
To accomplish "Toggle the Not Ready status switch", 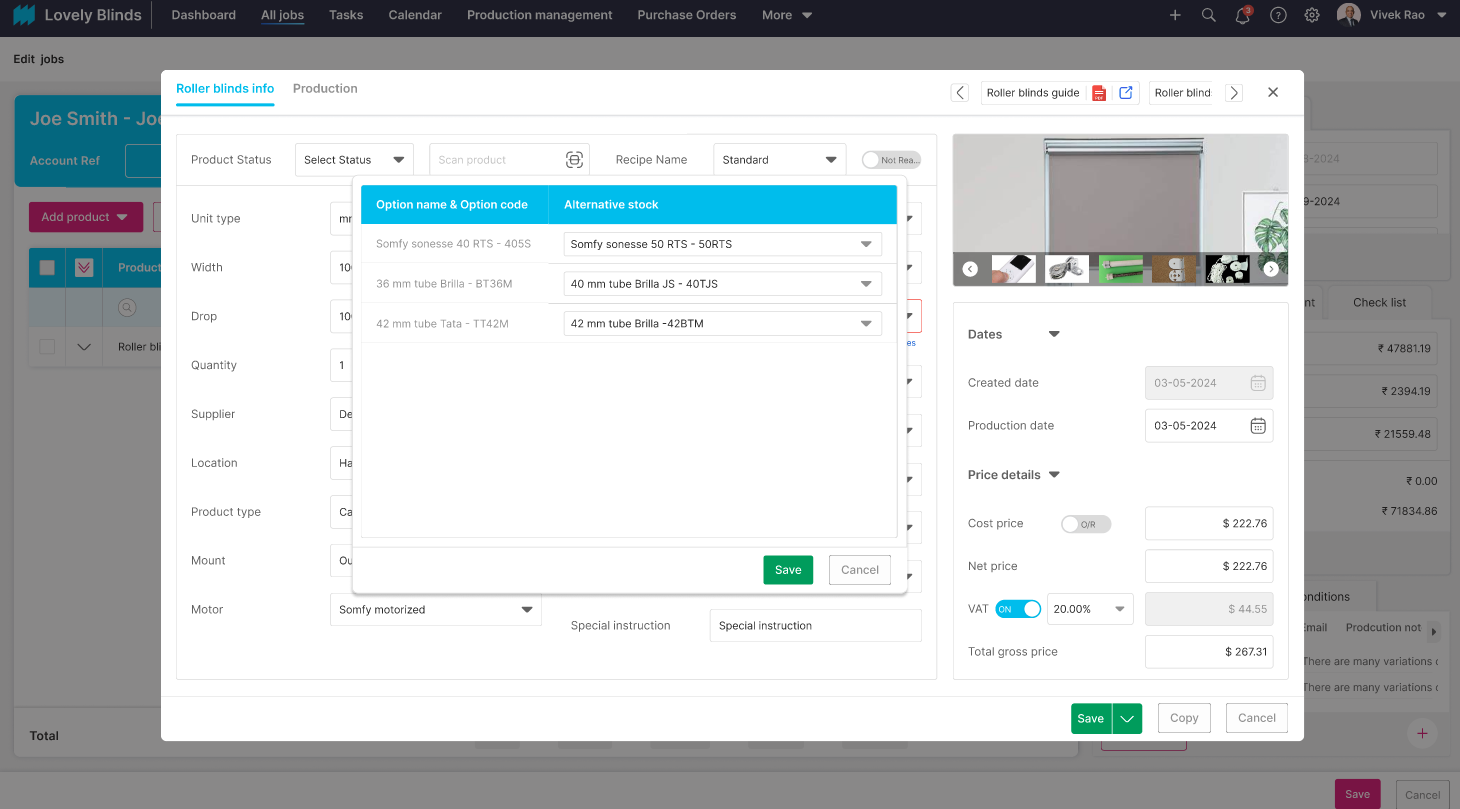I will [x=890, y=160].
